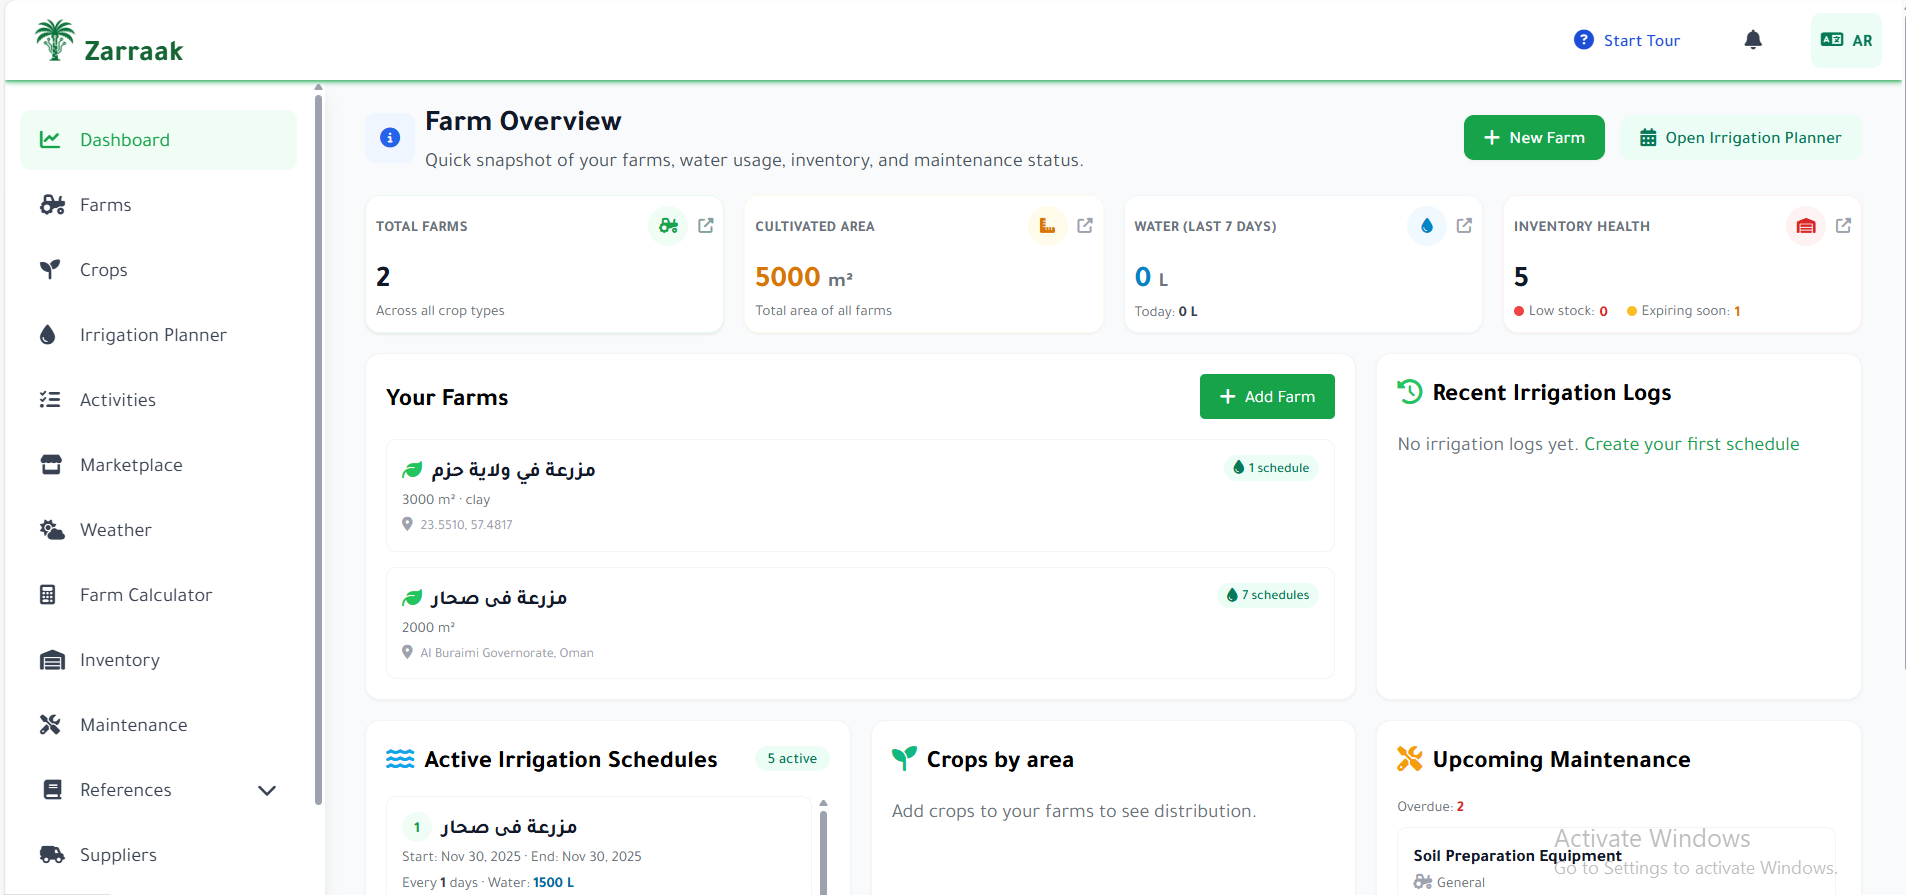Open notifications bell icon
The height and width of the screenshot is (895, 1906).
[x=1753, y=40]
